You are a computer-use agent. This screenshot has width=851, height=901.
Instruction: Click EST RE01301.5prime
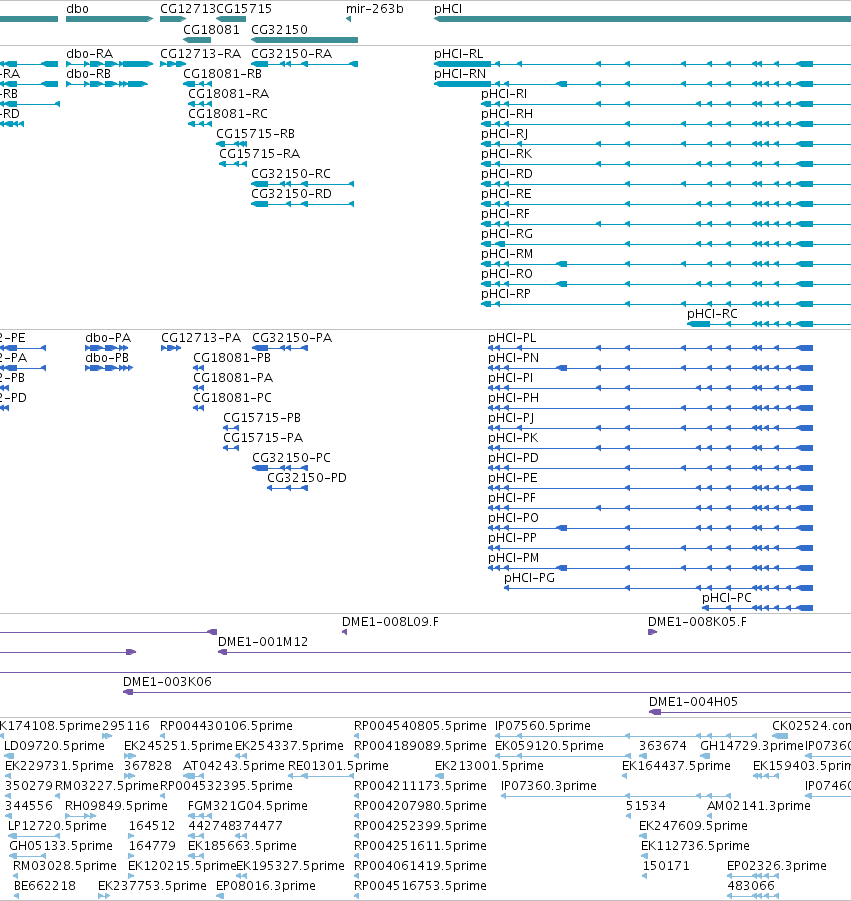[x=338, y=766]
